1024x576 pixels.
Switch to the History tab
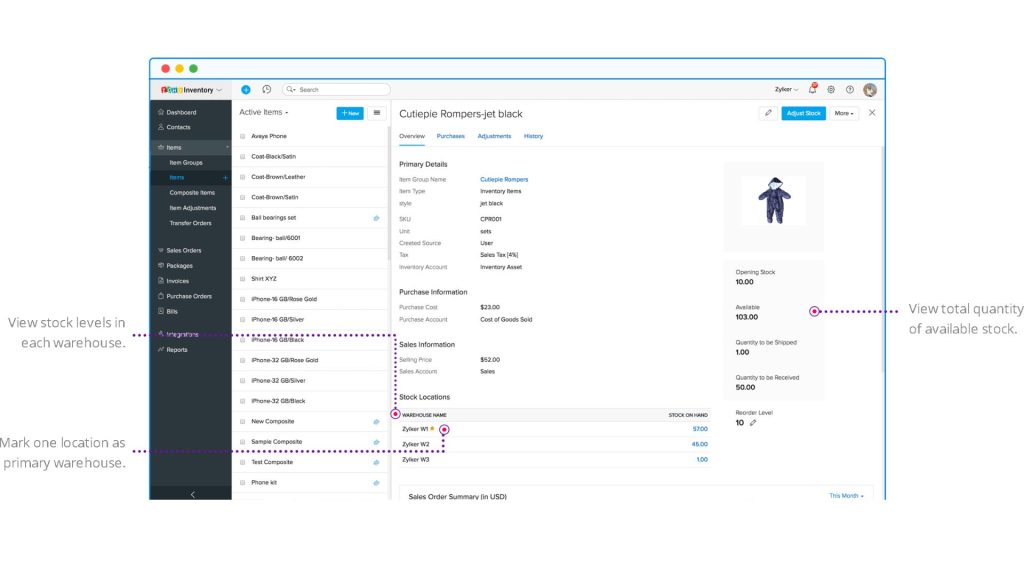point(533,136)
